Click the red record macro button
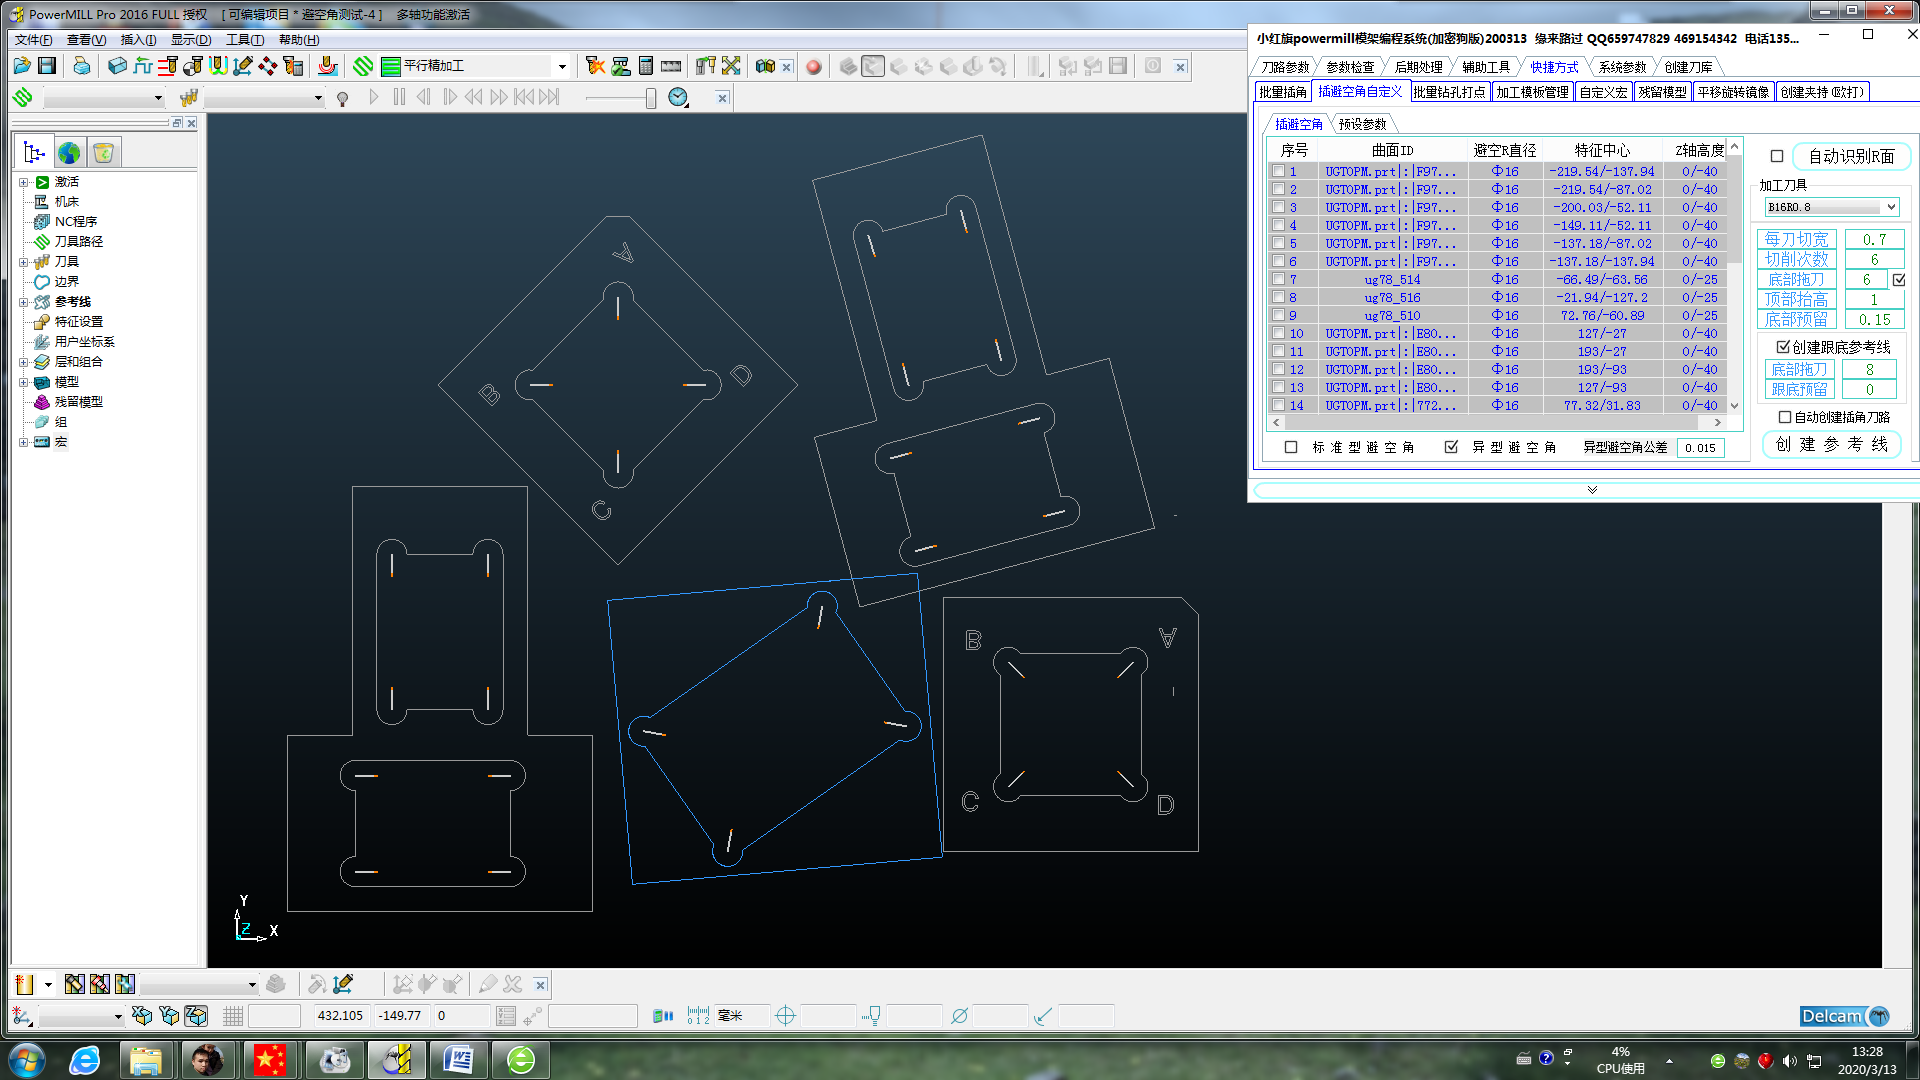The image size is (1920, 1080). (x=814, y=67)
